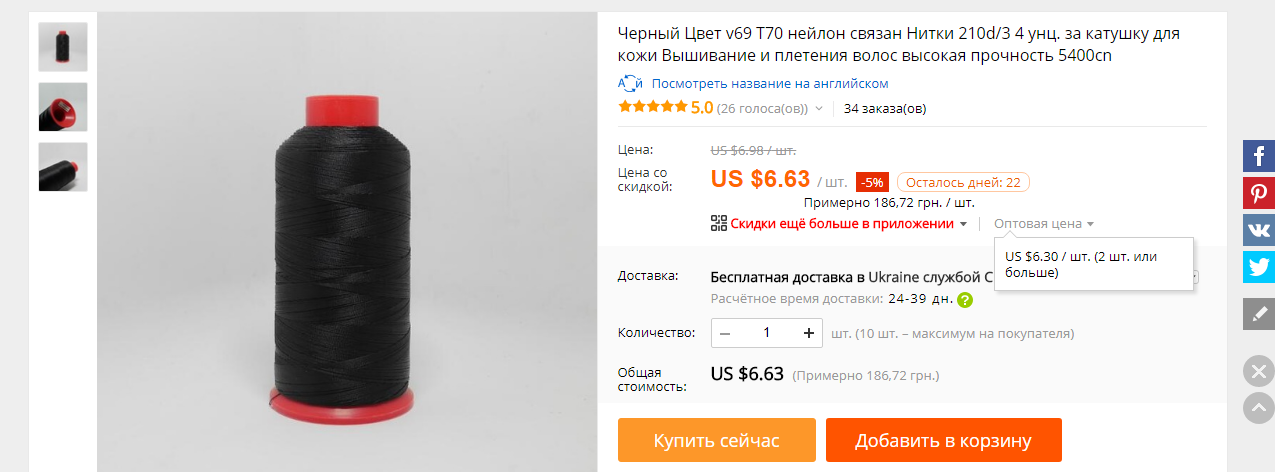Share the product on Facebook
1275x472 pixels.
point(1259,157)
